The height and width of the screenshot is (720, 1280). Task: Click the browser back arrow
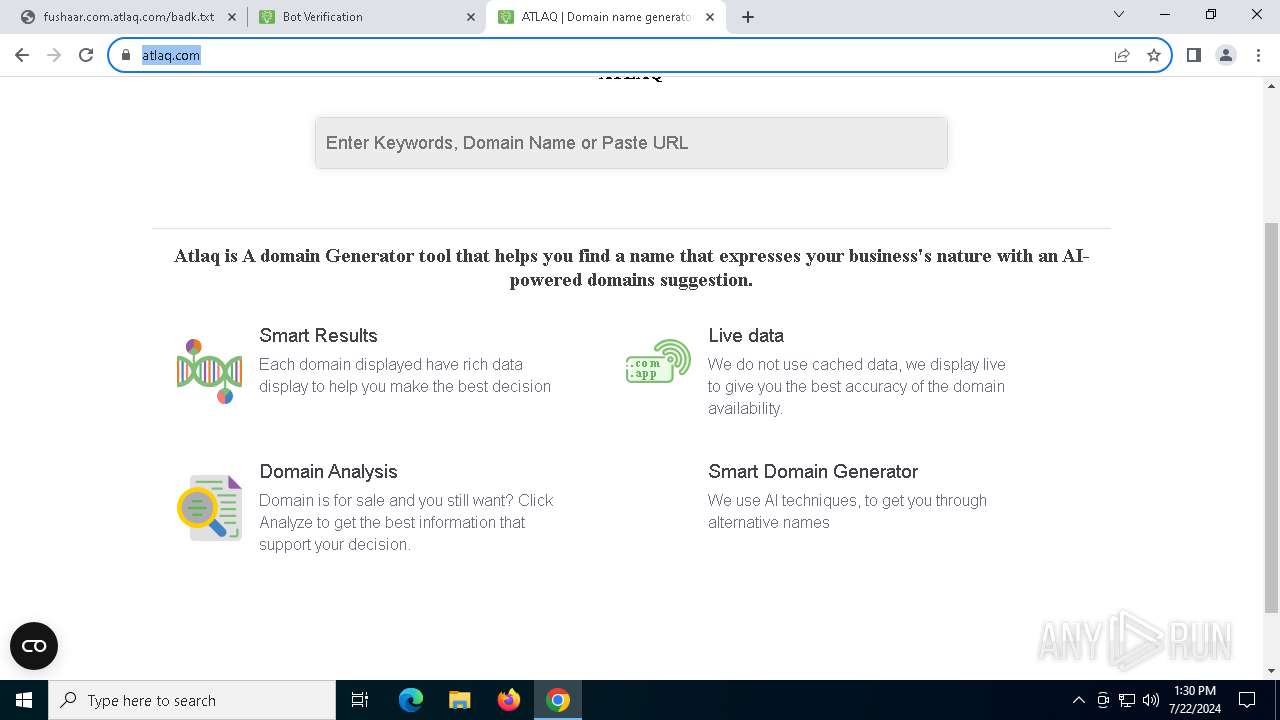pyautogui.click(x=22, y=55)
